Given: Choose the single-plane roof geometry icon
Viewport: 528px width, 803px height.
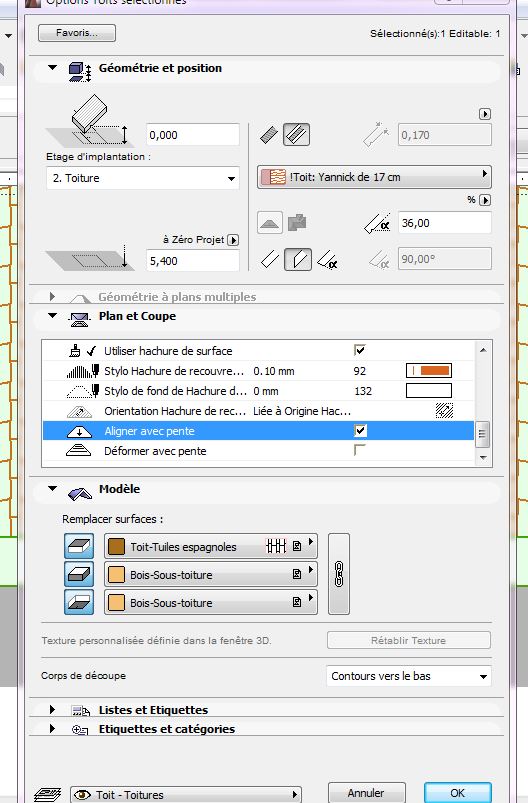Looking at the screenshot, I should 269,223.
